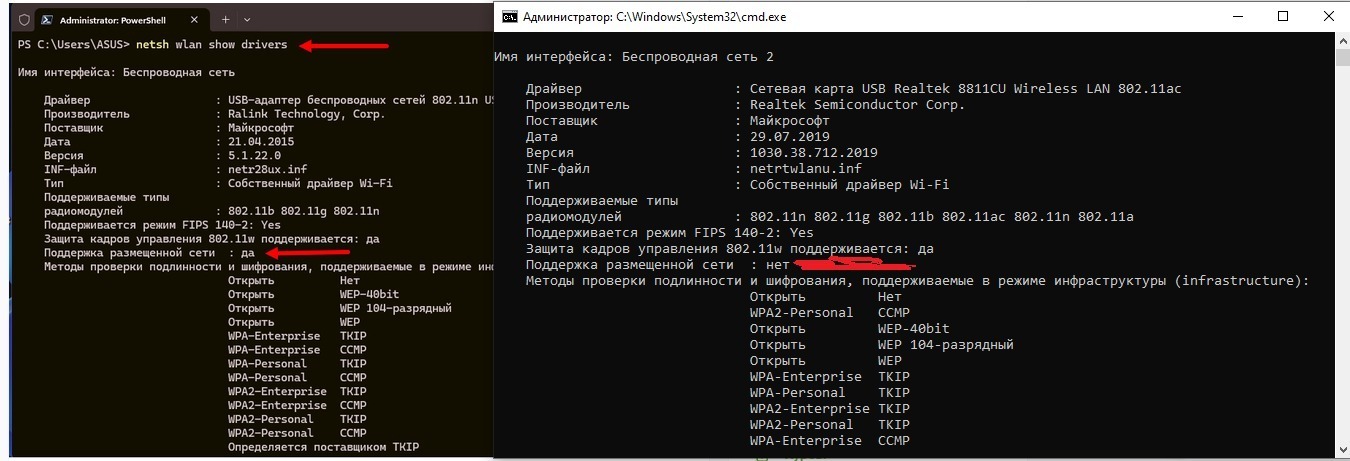
Task: Click the administrator shield icon in PowerShell
Action: 24,19
